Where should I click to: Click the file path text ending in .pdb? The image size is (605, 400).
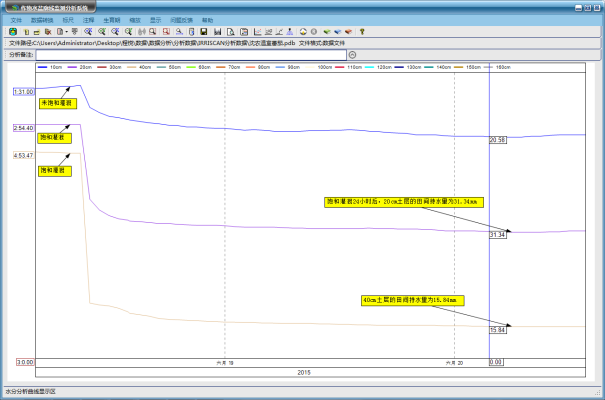point(152,43)
